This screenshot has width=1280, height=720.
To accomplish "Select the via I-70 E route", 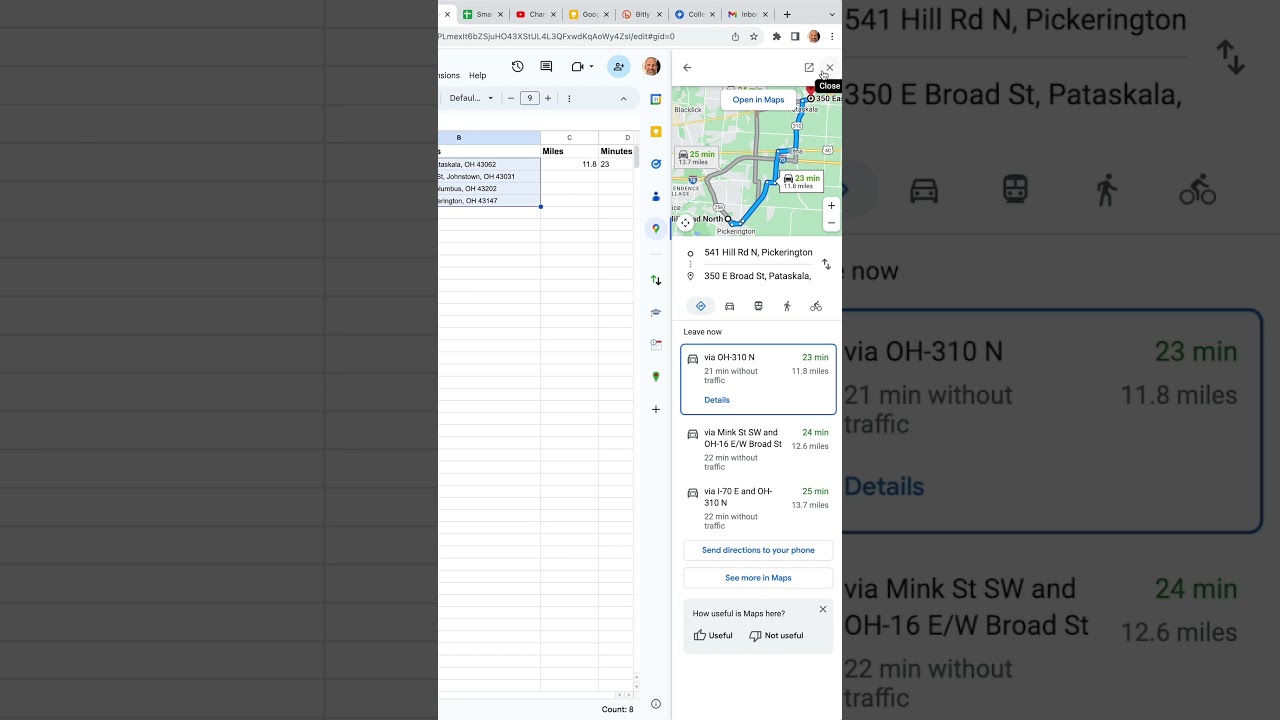I will pyautogui.click(x=758, y=510).
